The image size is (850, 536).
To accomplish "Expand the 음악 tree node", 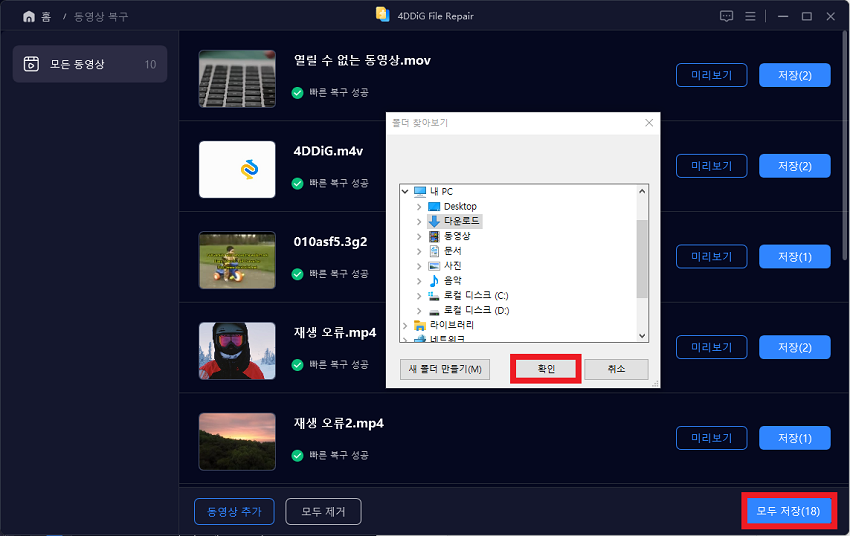I will tap(418, 281).
